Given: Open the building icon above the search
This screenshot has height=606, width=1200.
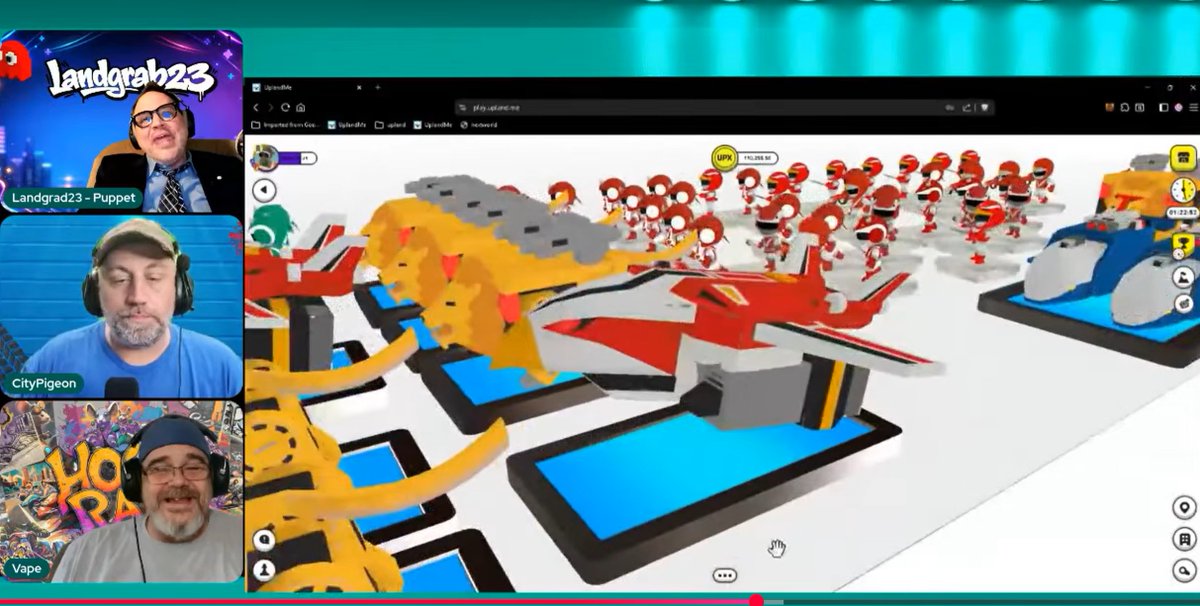Looking at the screenshot, I should point(1185,539).
